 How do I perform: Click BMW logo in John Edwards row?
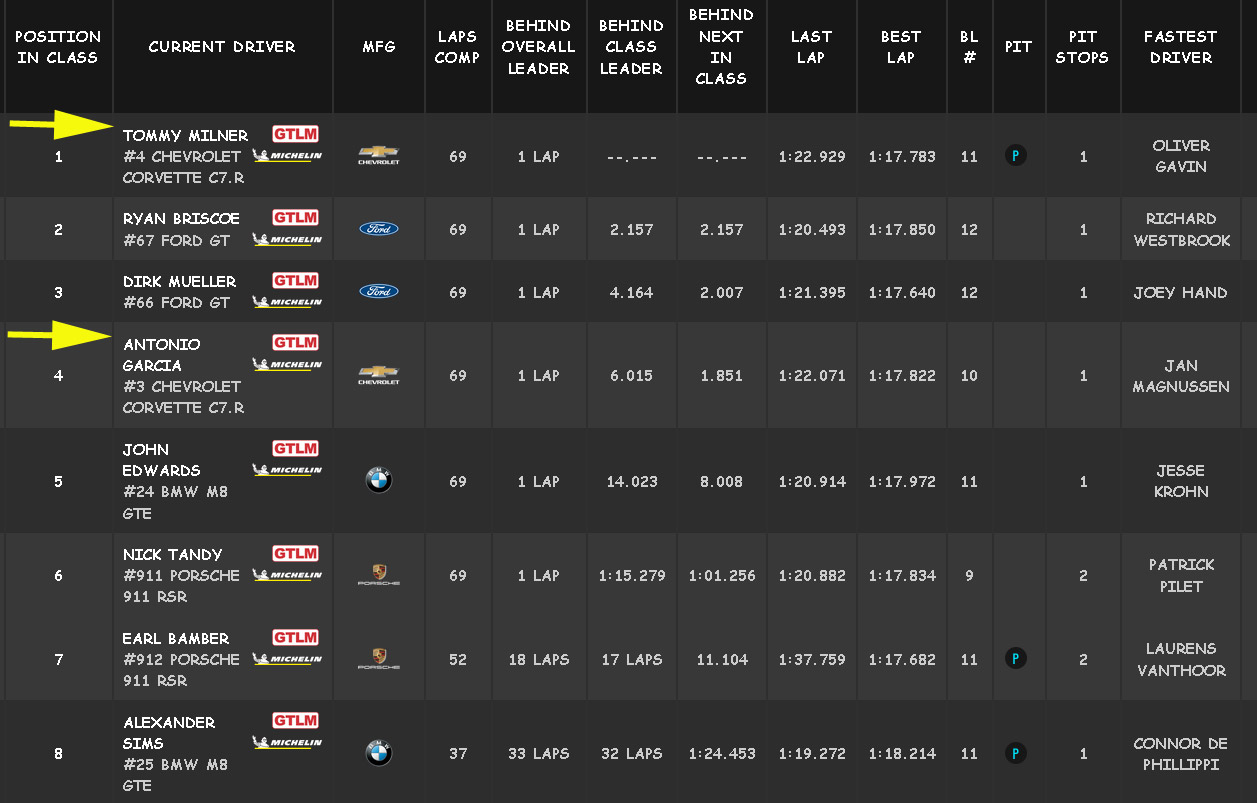pyautogui.click(x=378, y=481)
